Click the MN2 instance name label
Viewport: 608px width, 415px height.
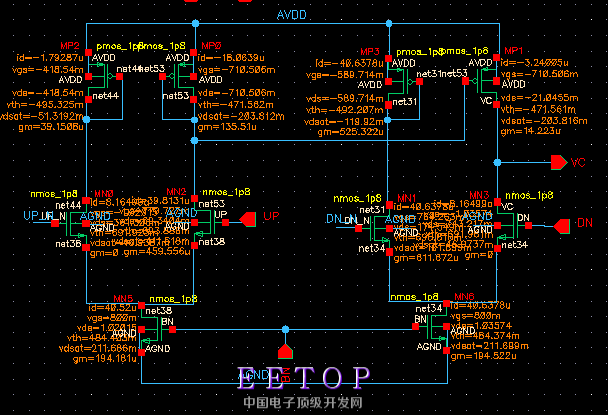tap(176, 192)
